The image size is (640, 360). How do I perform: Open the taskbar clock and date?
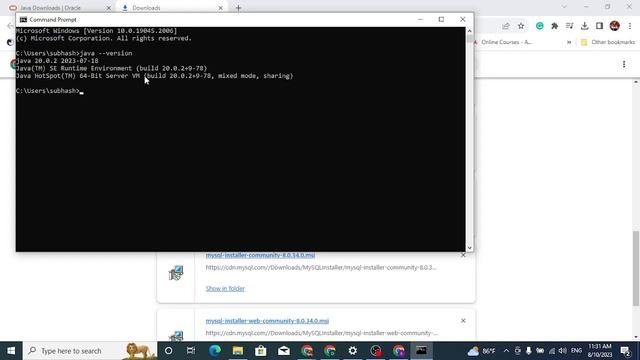(x=600, y=351)
